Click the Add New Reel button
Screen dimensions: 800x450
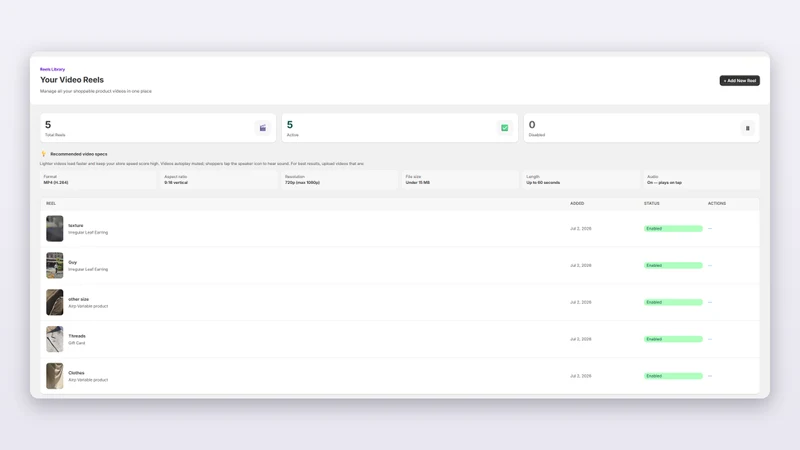coord(739,81)
